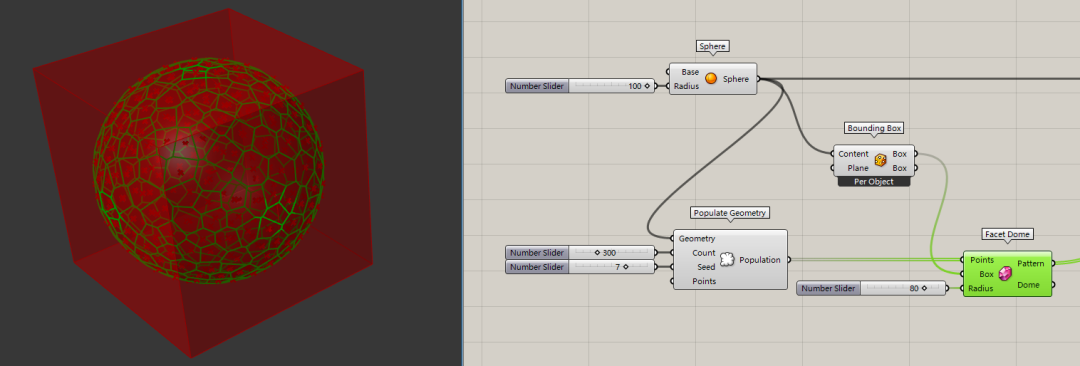Click the Pattern output on Facet Dome
Image resolution: width=1080 pixels, height=366 pixels.
coord(1030,263)
